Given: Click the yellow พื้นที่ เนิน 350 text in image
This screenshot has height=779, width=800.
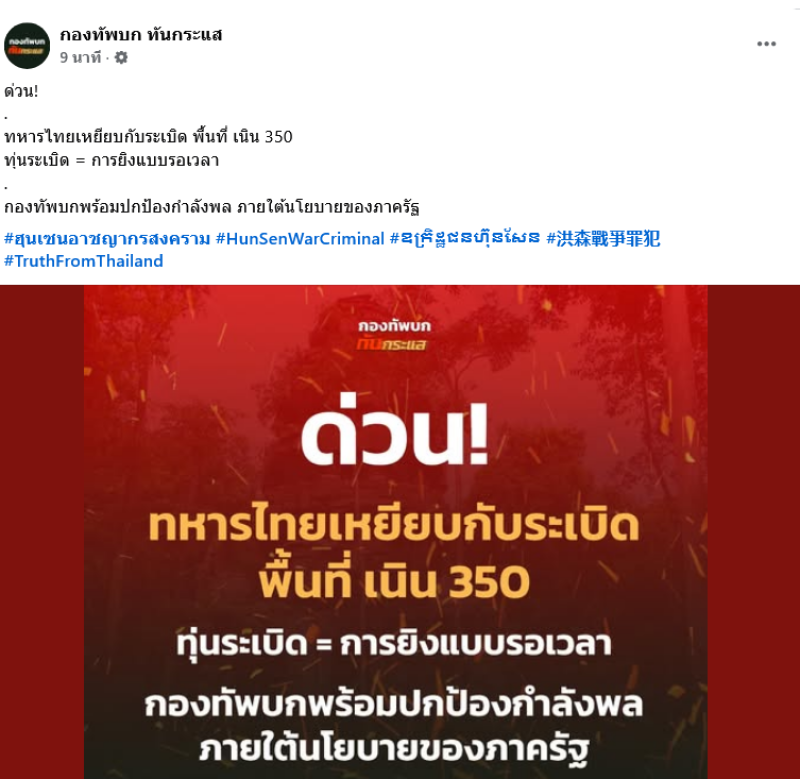Looking at the screenshot, I should [393, 582].
